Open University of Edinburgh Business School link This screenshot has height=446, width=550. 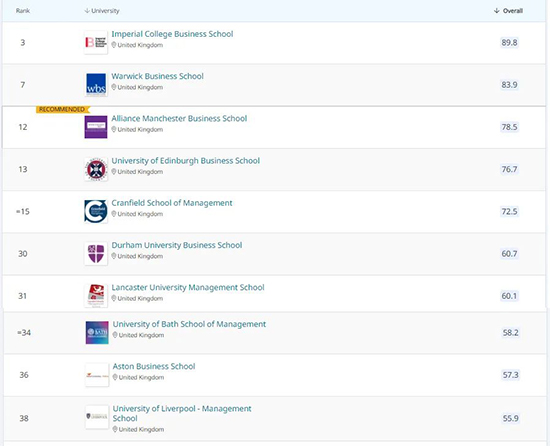[x=186, y=161]
